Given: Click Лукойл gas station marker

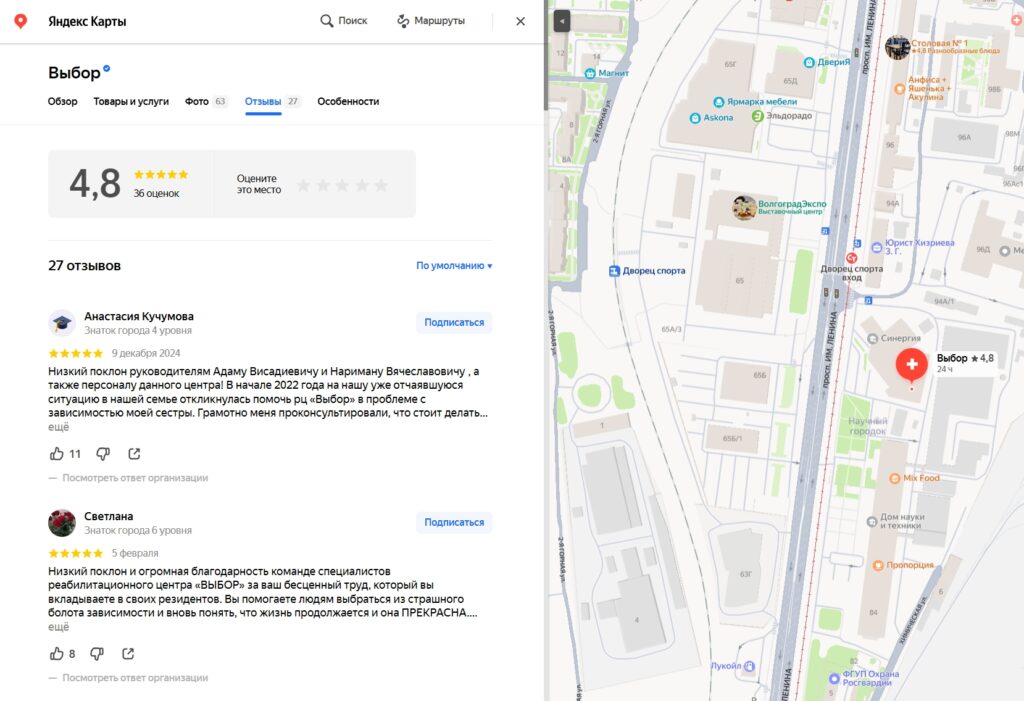Looking at the screenshot, I should pyautogui.click(x=749, y=666).
